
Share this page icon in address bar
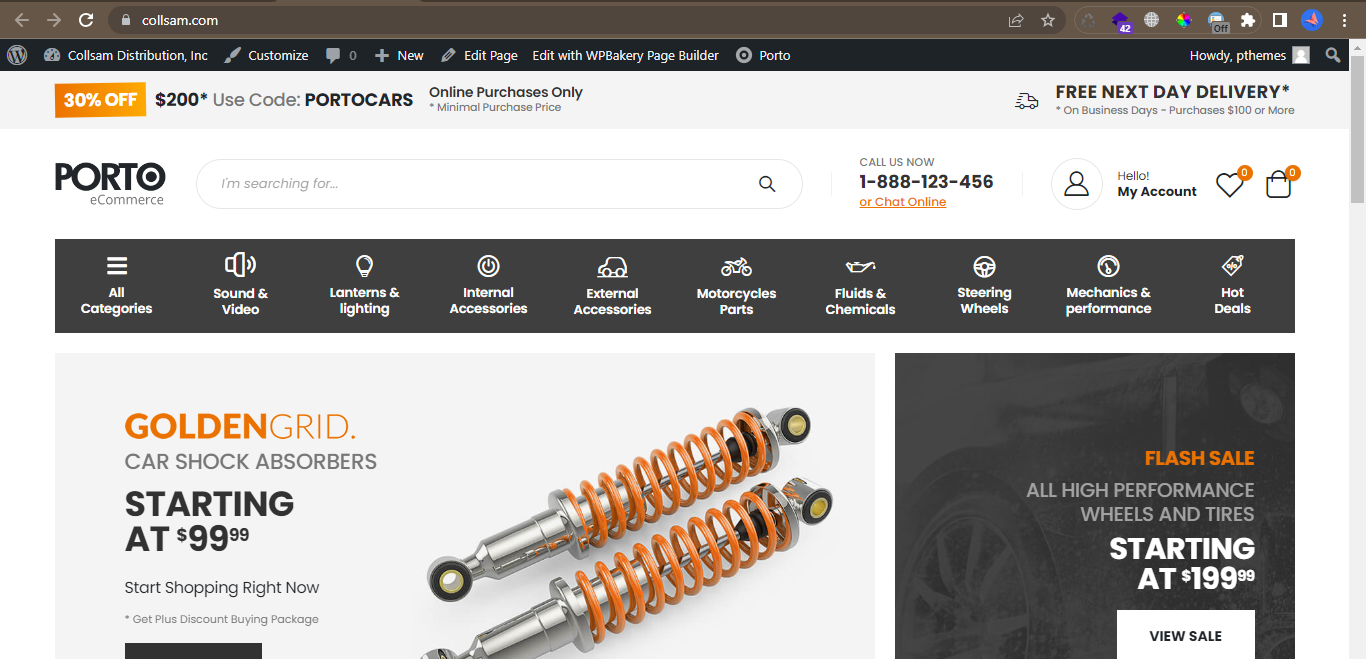1016,20
